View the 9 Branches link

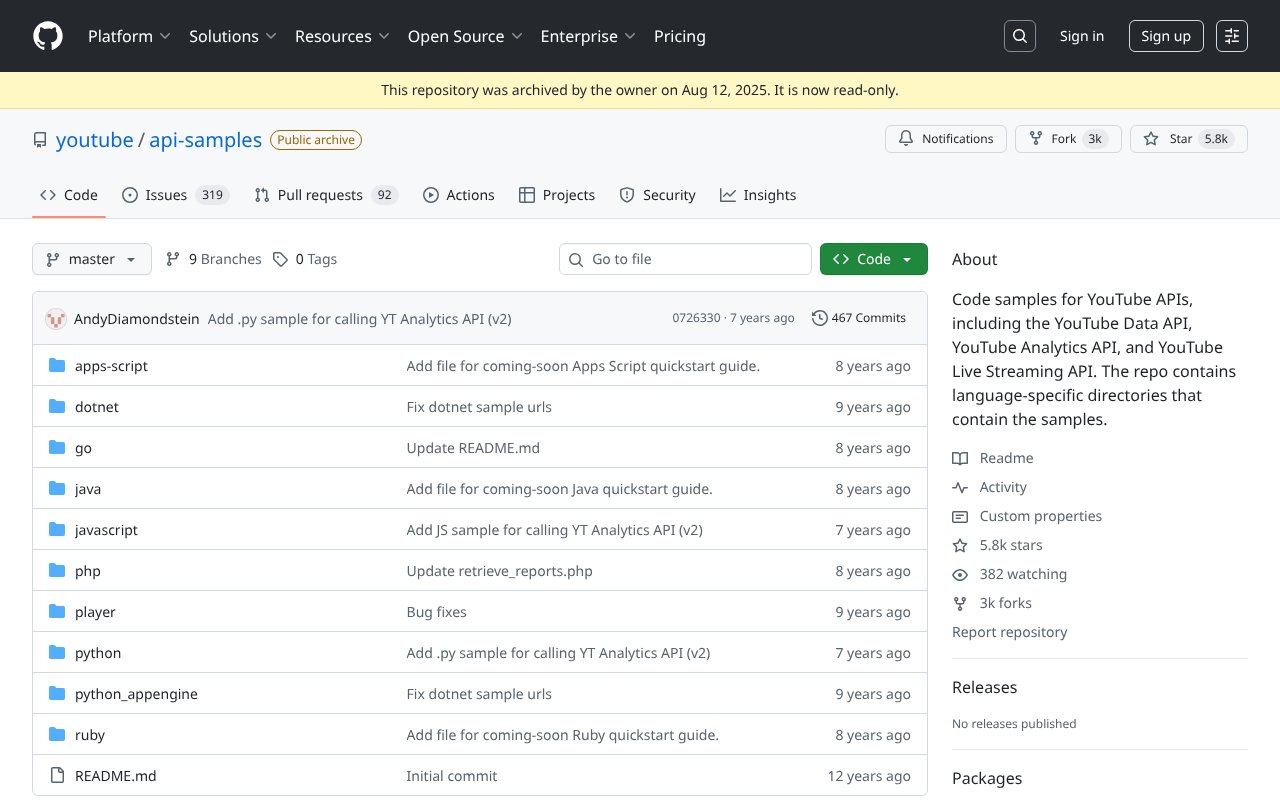pos(214,259)
